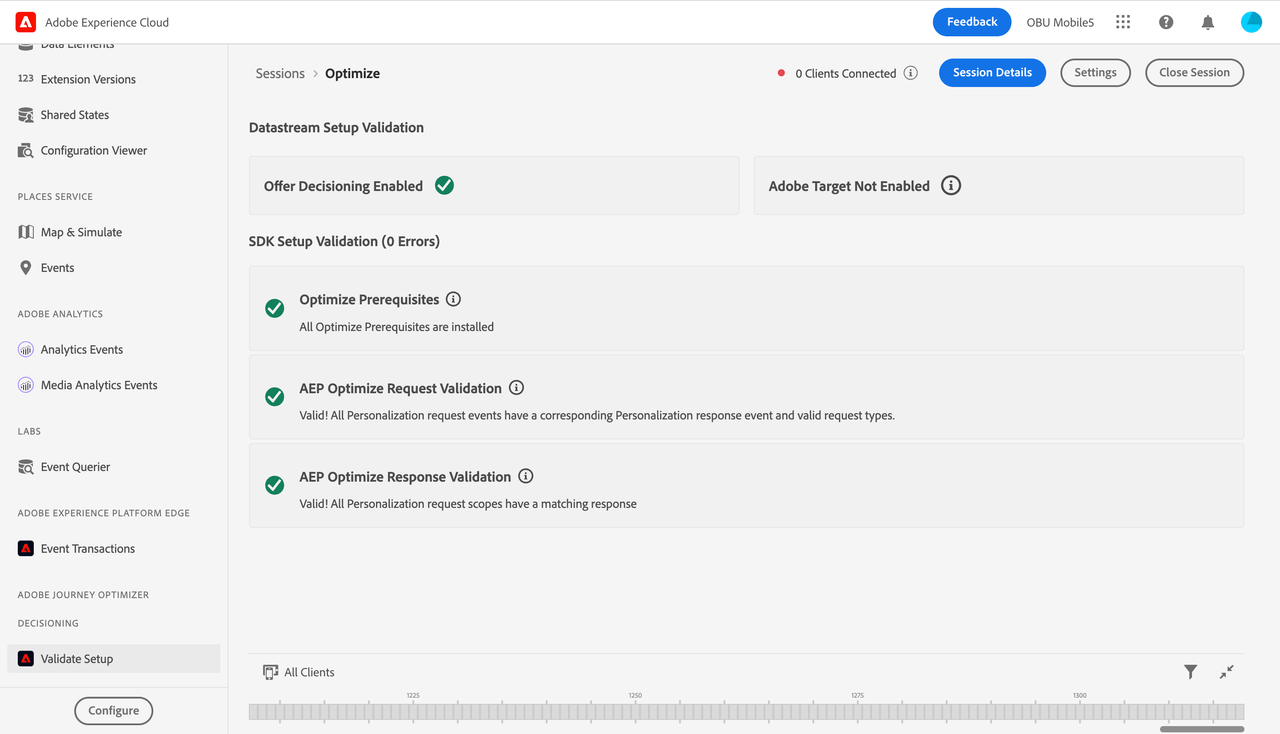Select Validate Setup in sidebar

(114, 659)
